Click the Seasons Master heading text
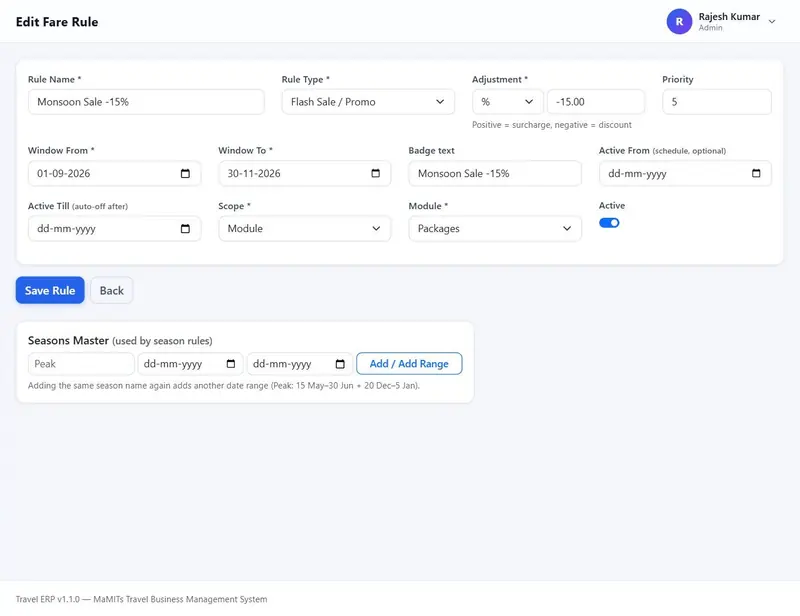 pyautogui.click(x=68, y=340)
